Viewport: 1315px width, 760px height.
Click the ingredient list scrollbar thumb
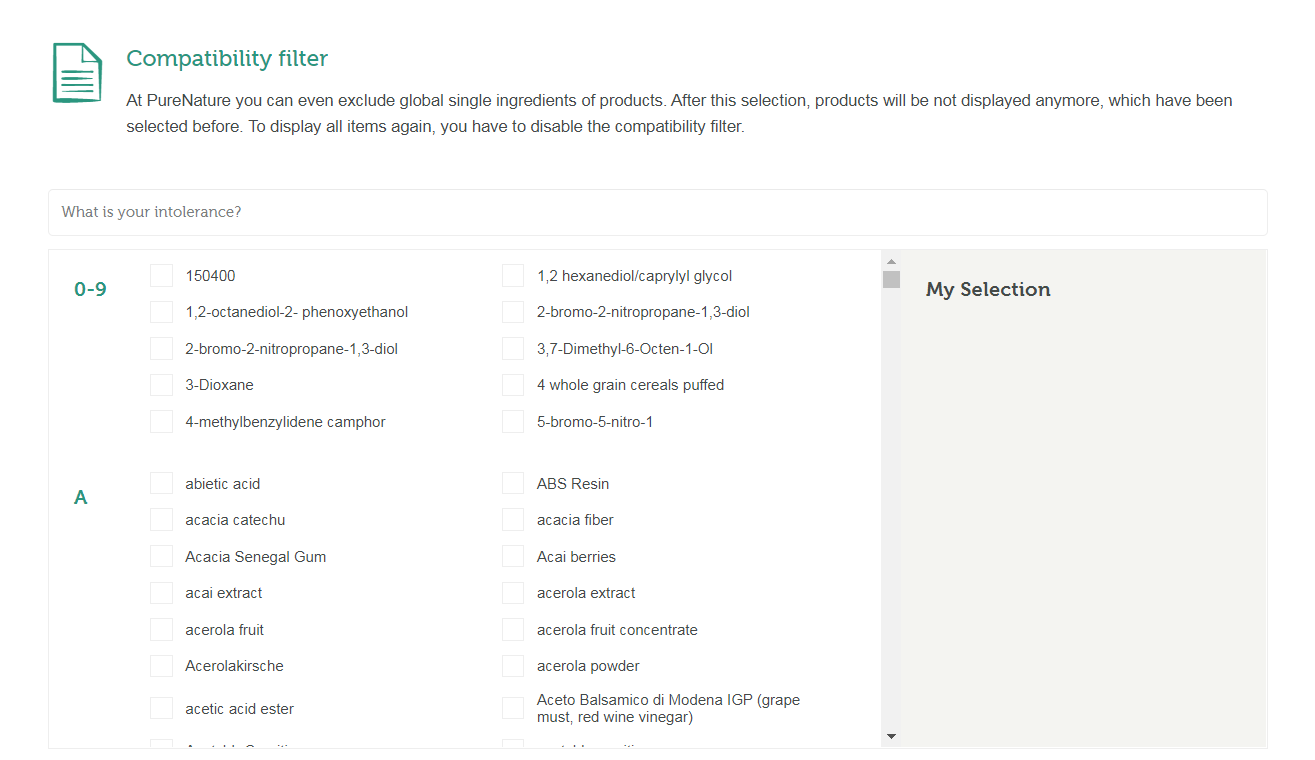[x=891, y=280]
